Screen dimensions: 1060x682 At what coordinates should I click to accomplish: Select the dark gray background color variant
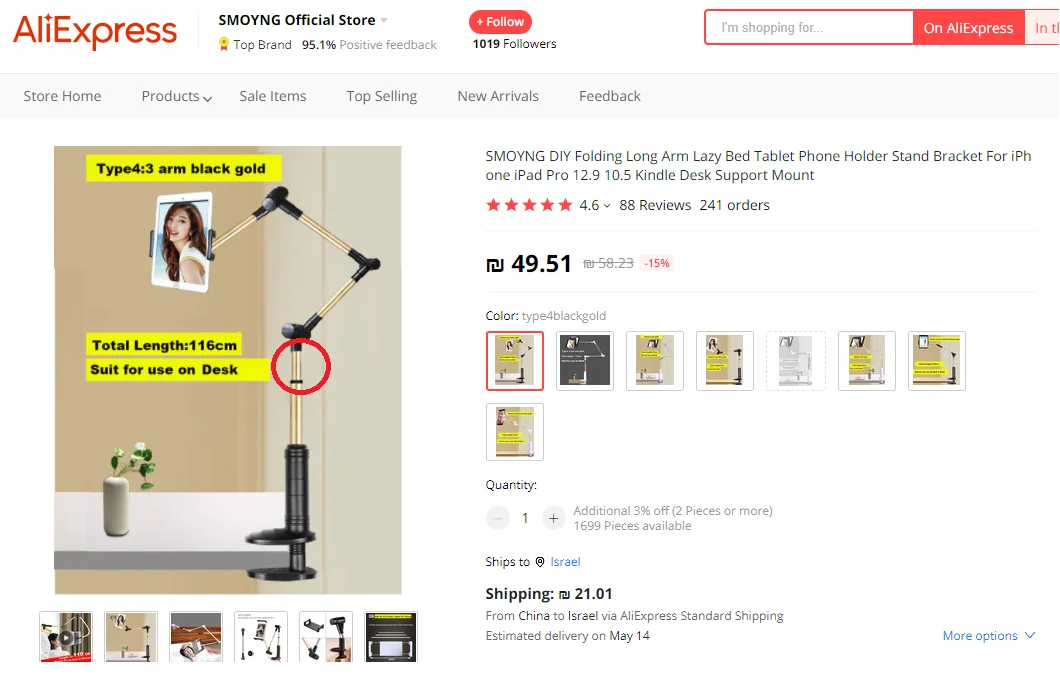point(585,361)
